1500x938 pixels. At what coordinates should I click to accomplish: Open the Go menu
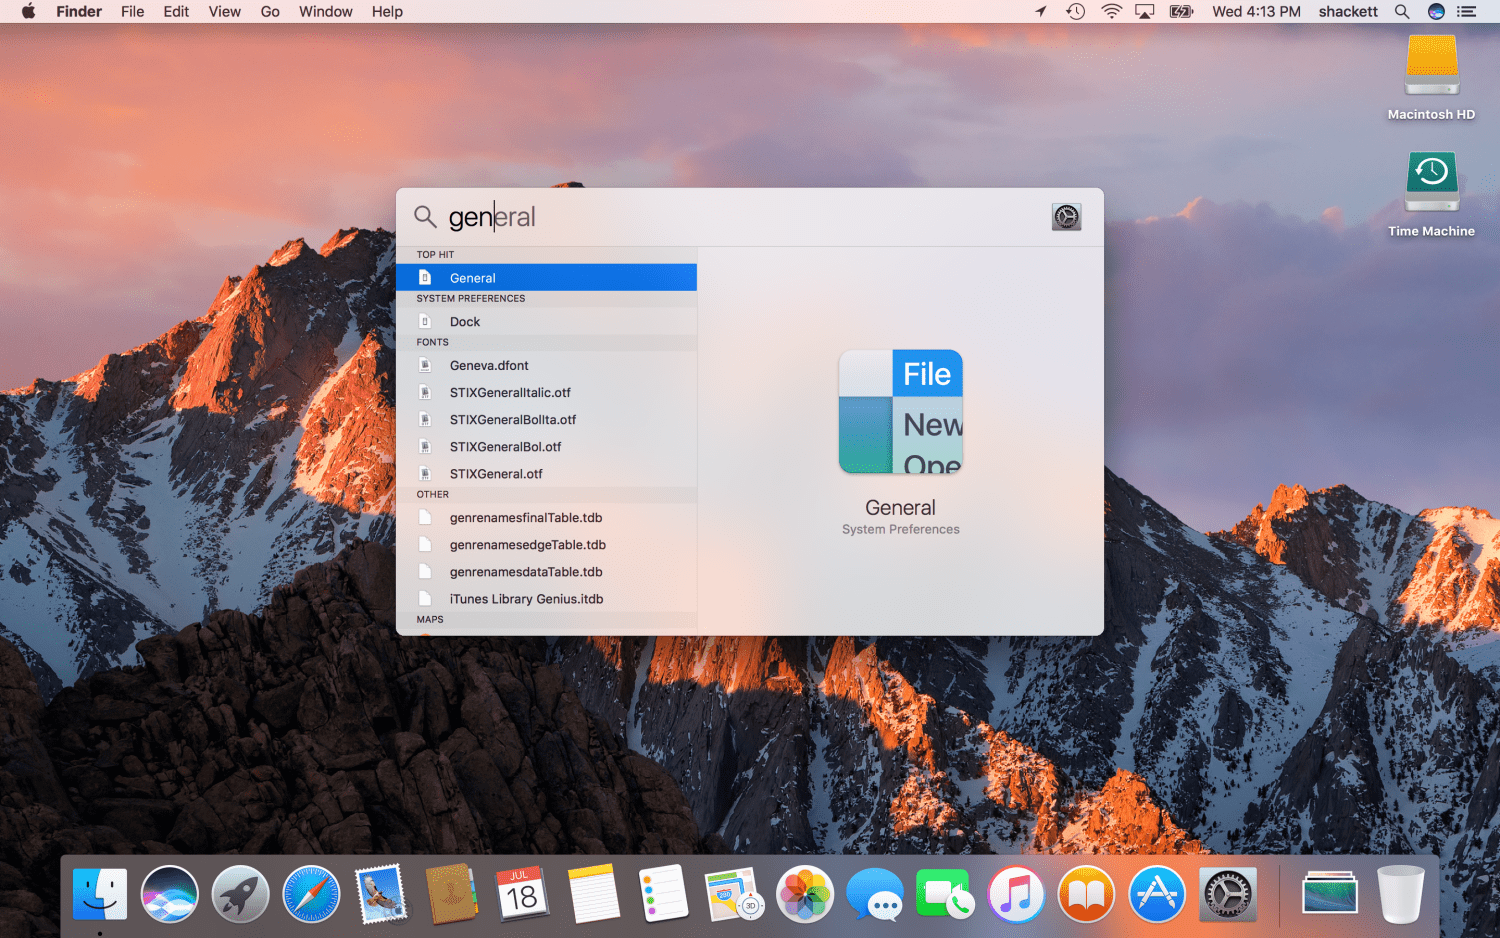(270, 12)
